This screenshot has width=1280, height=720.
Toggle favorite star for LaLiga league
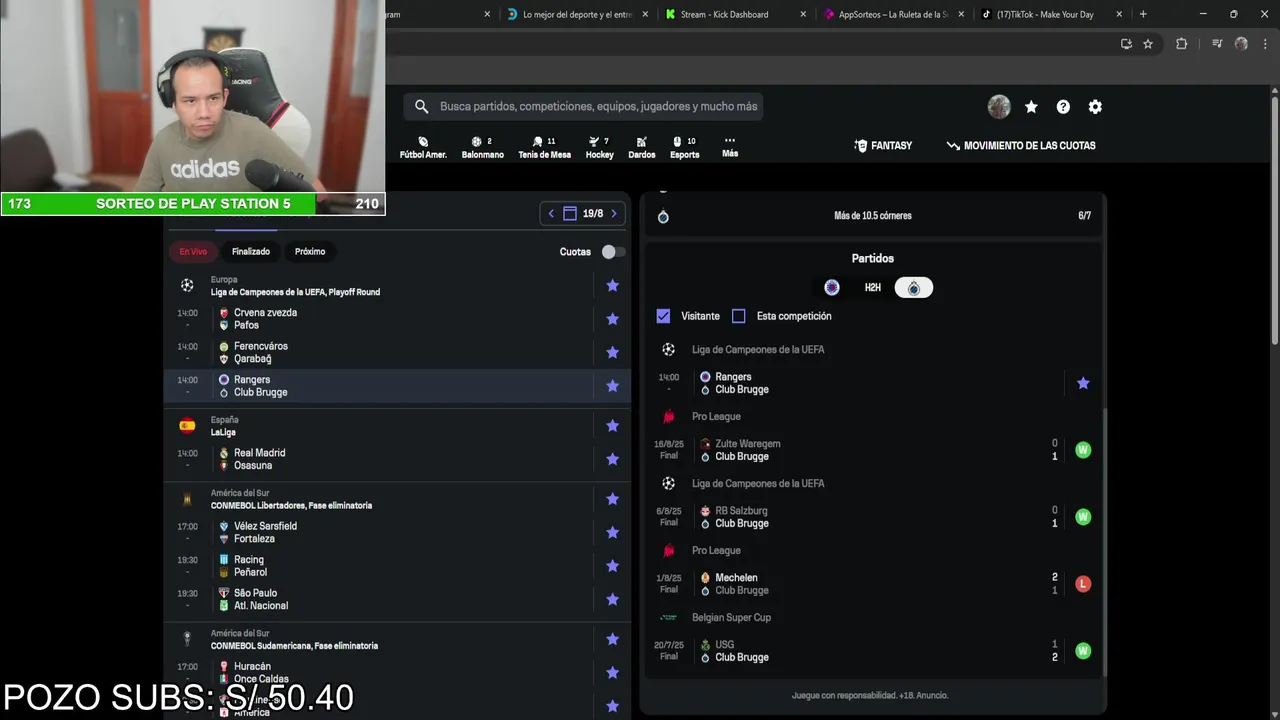point(613,426)
